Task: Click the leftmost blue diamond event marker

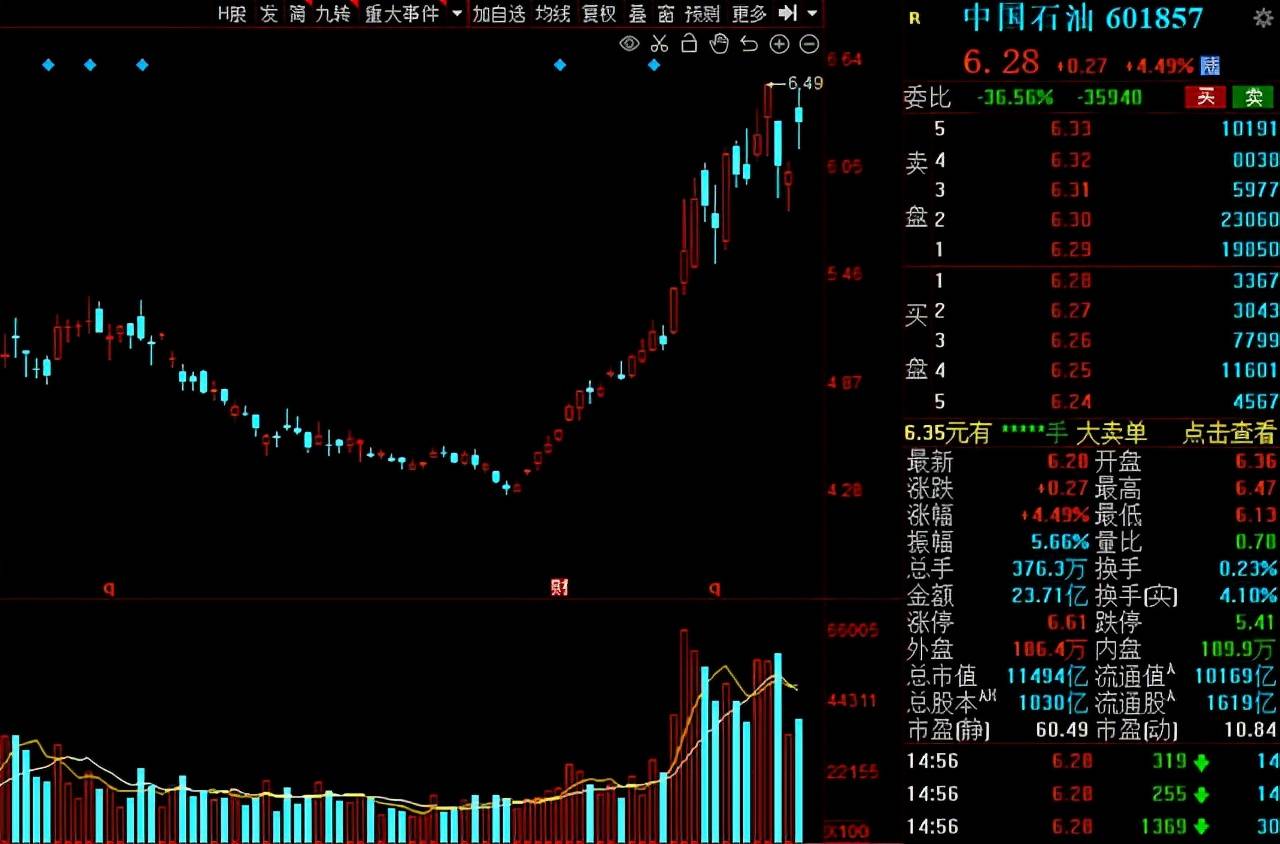Action: (48, 65)
